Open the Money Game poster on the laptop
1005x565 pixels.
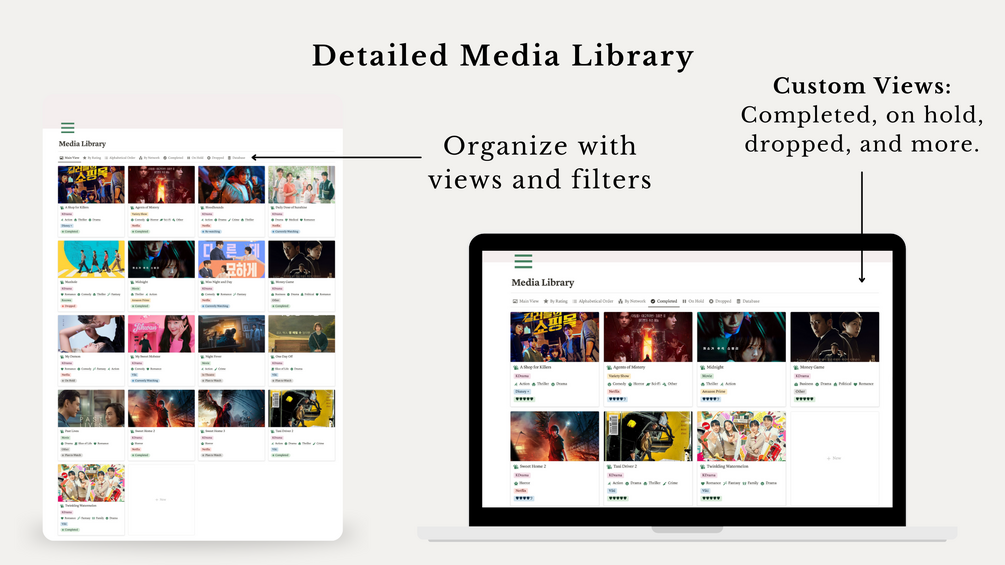click(x=835, y=337)
